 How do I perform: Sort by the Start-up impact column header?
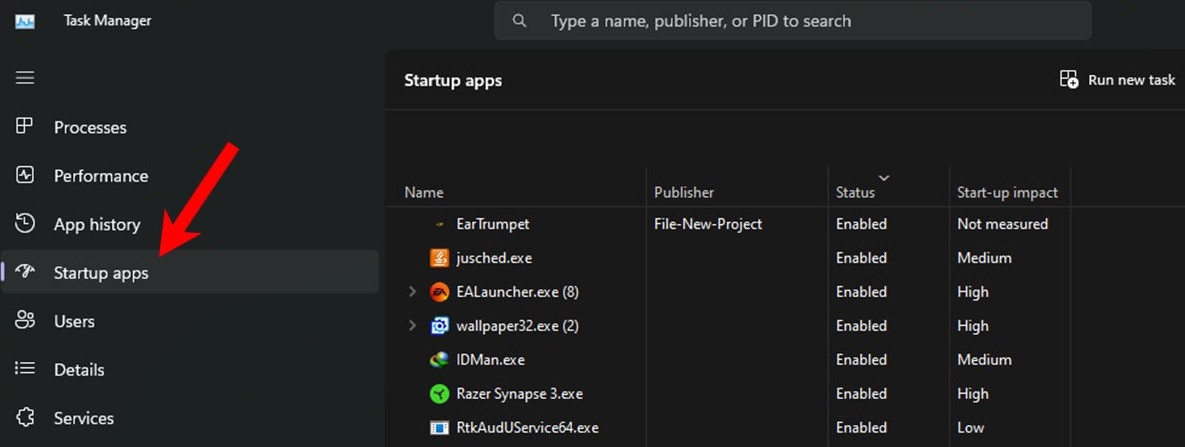point(1007,193)
